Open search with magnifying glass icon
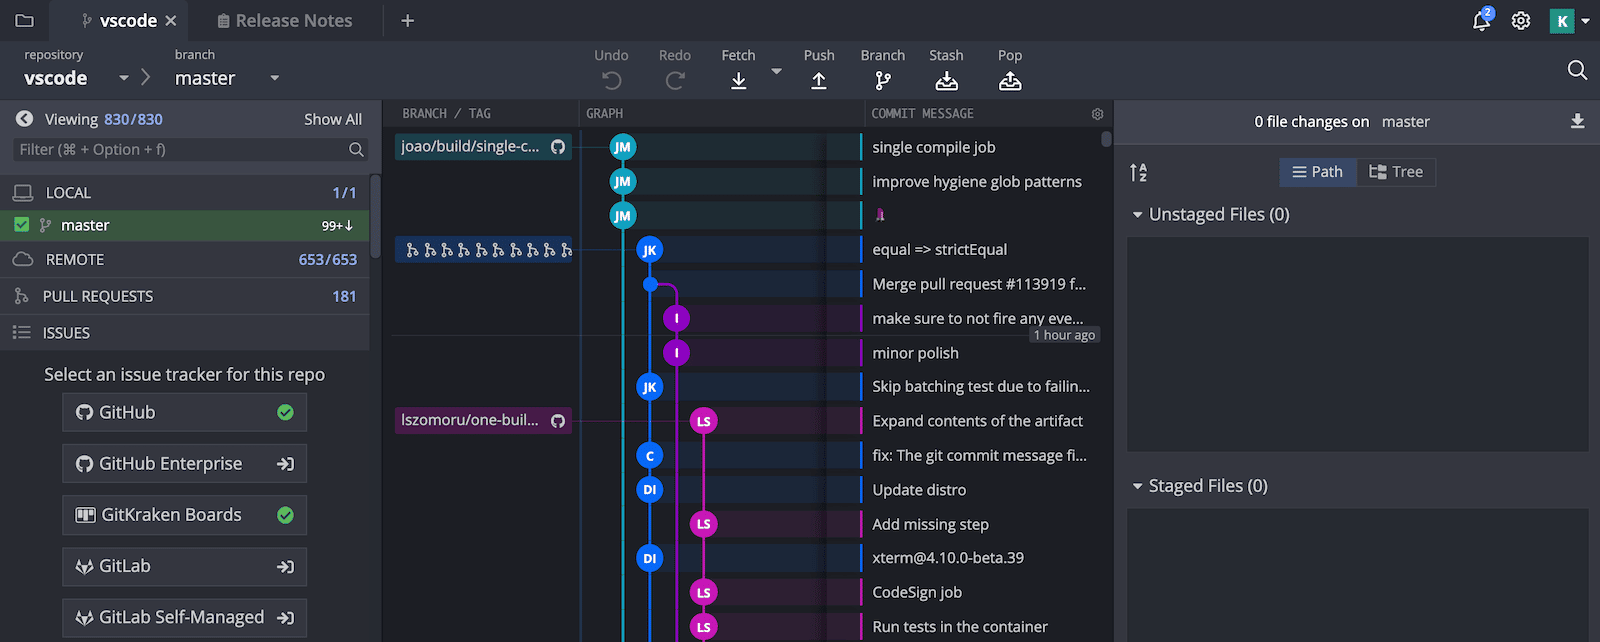 tap(1577, 70)
